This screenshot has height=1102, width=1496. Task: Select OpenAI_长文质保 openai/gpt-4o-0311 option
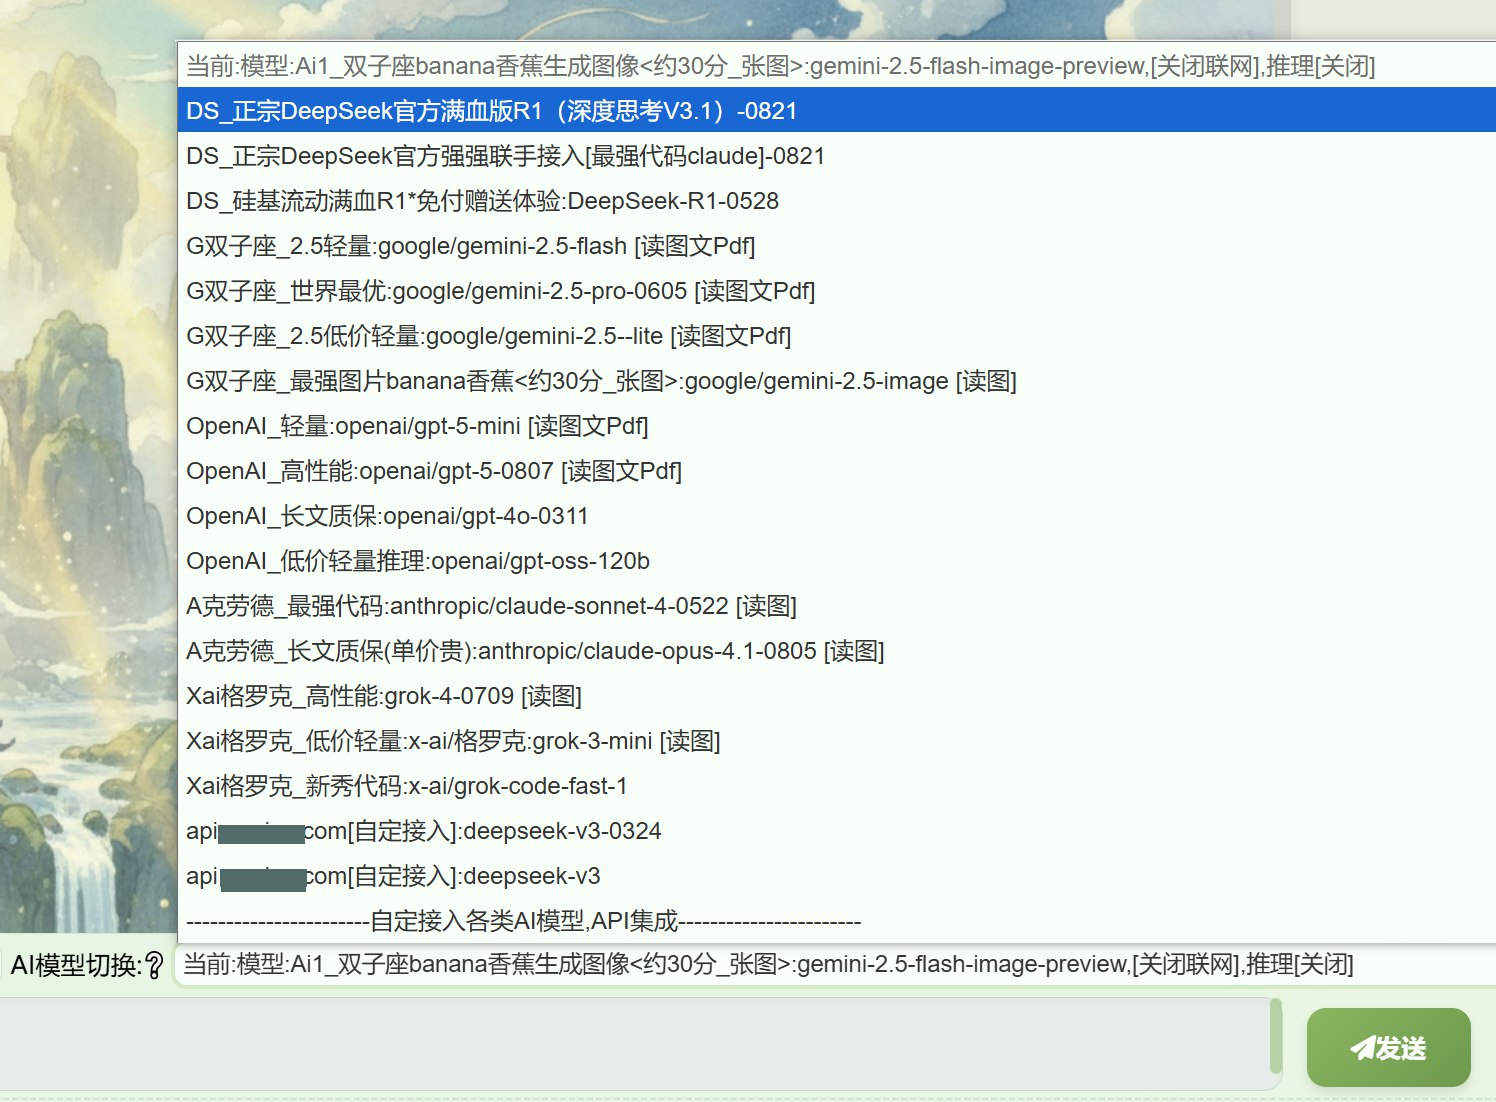[x=837, y=515]
